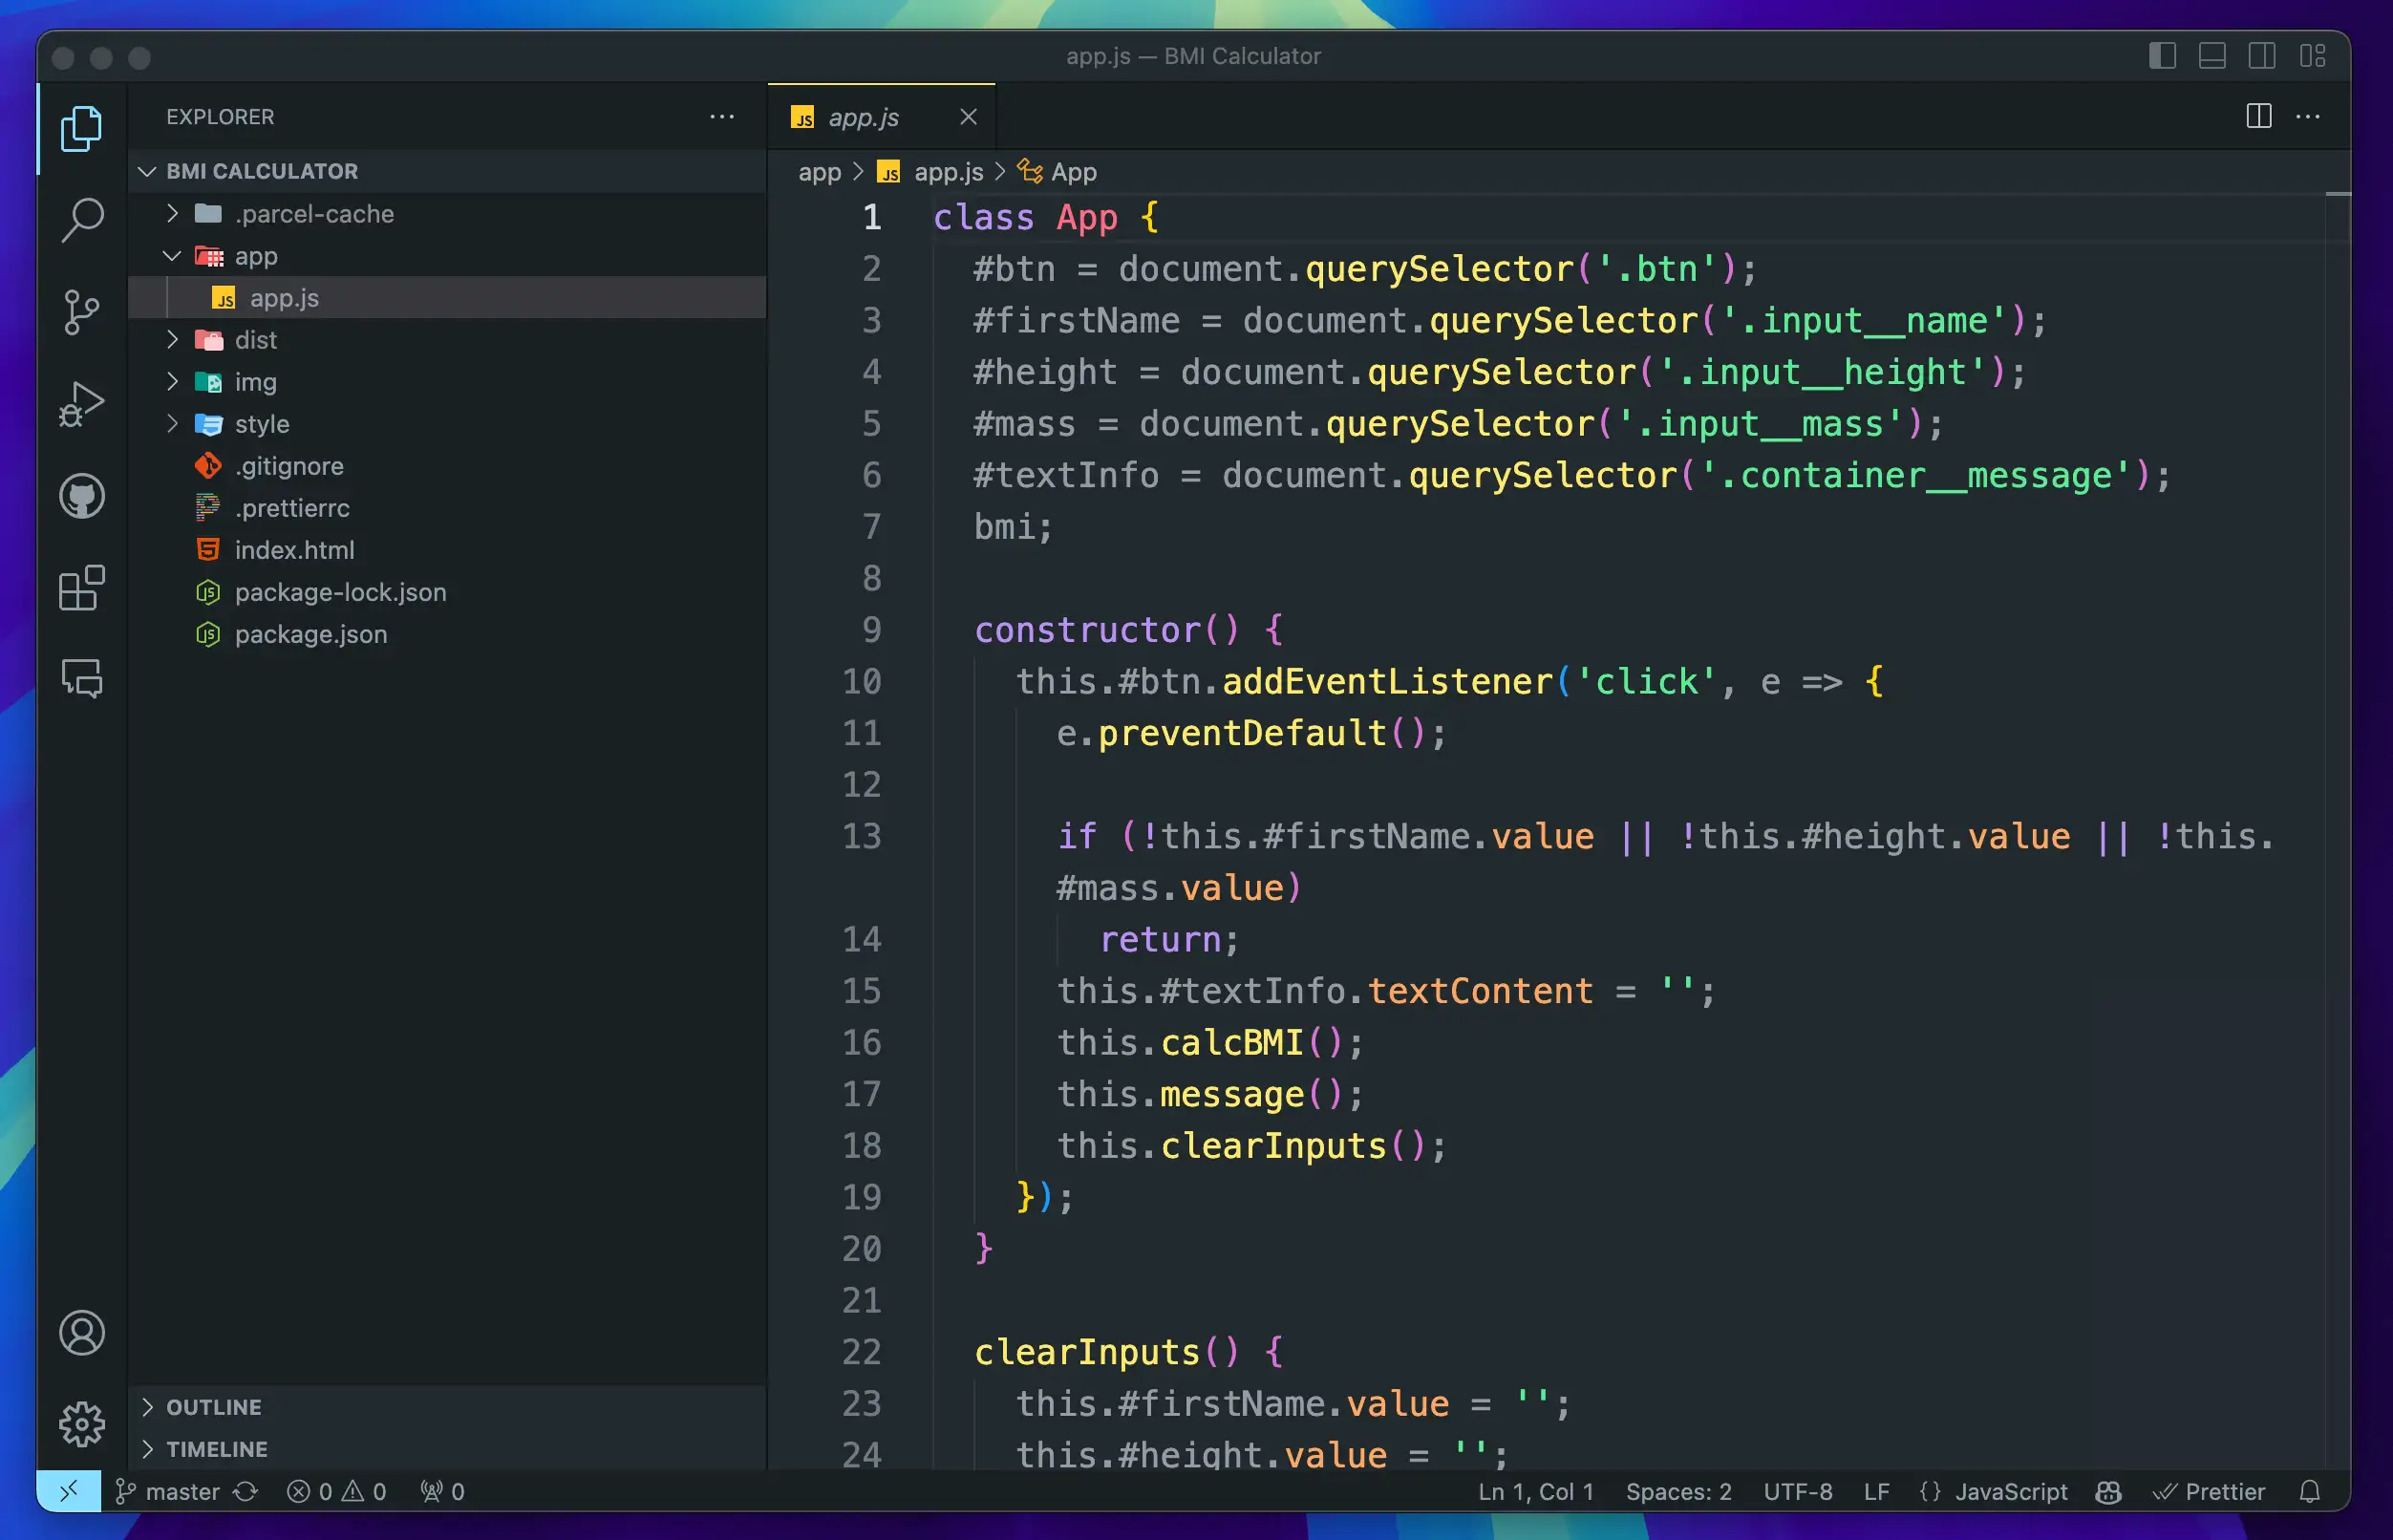Image resolution: width=2393 pixels, height=1540 pixels.
Task: Click 'clearInputs' method name on line 22
Action: point(1087,1351)
